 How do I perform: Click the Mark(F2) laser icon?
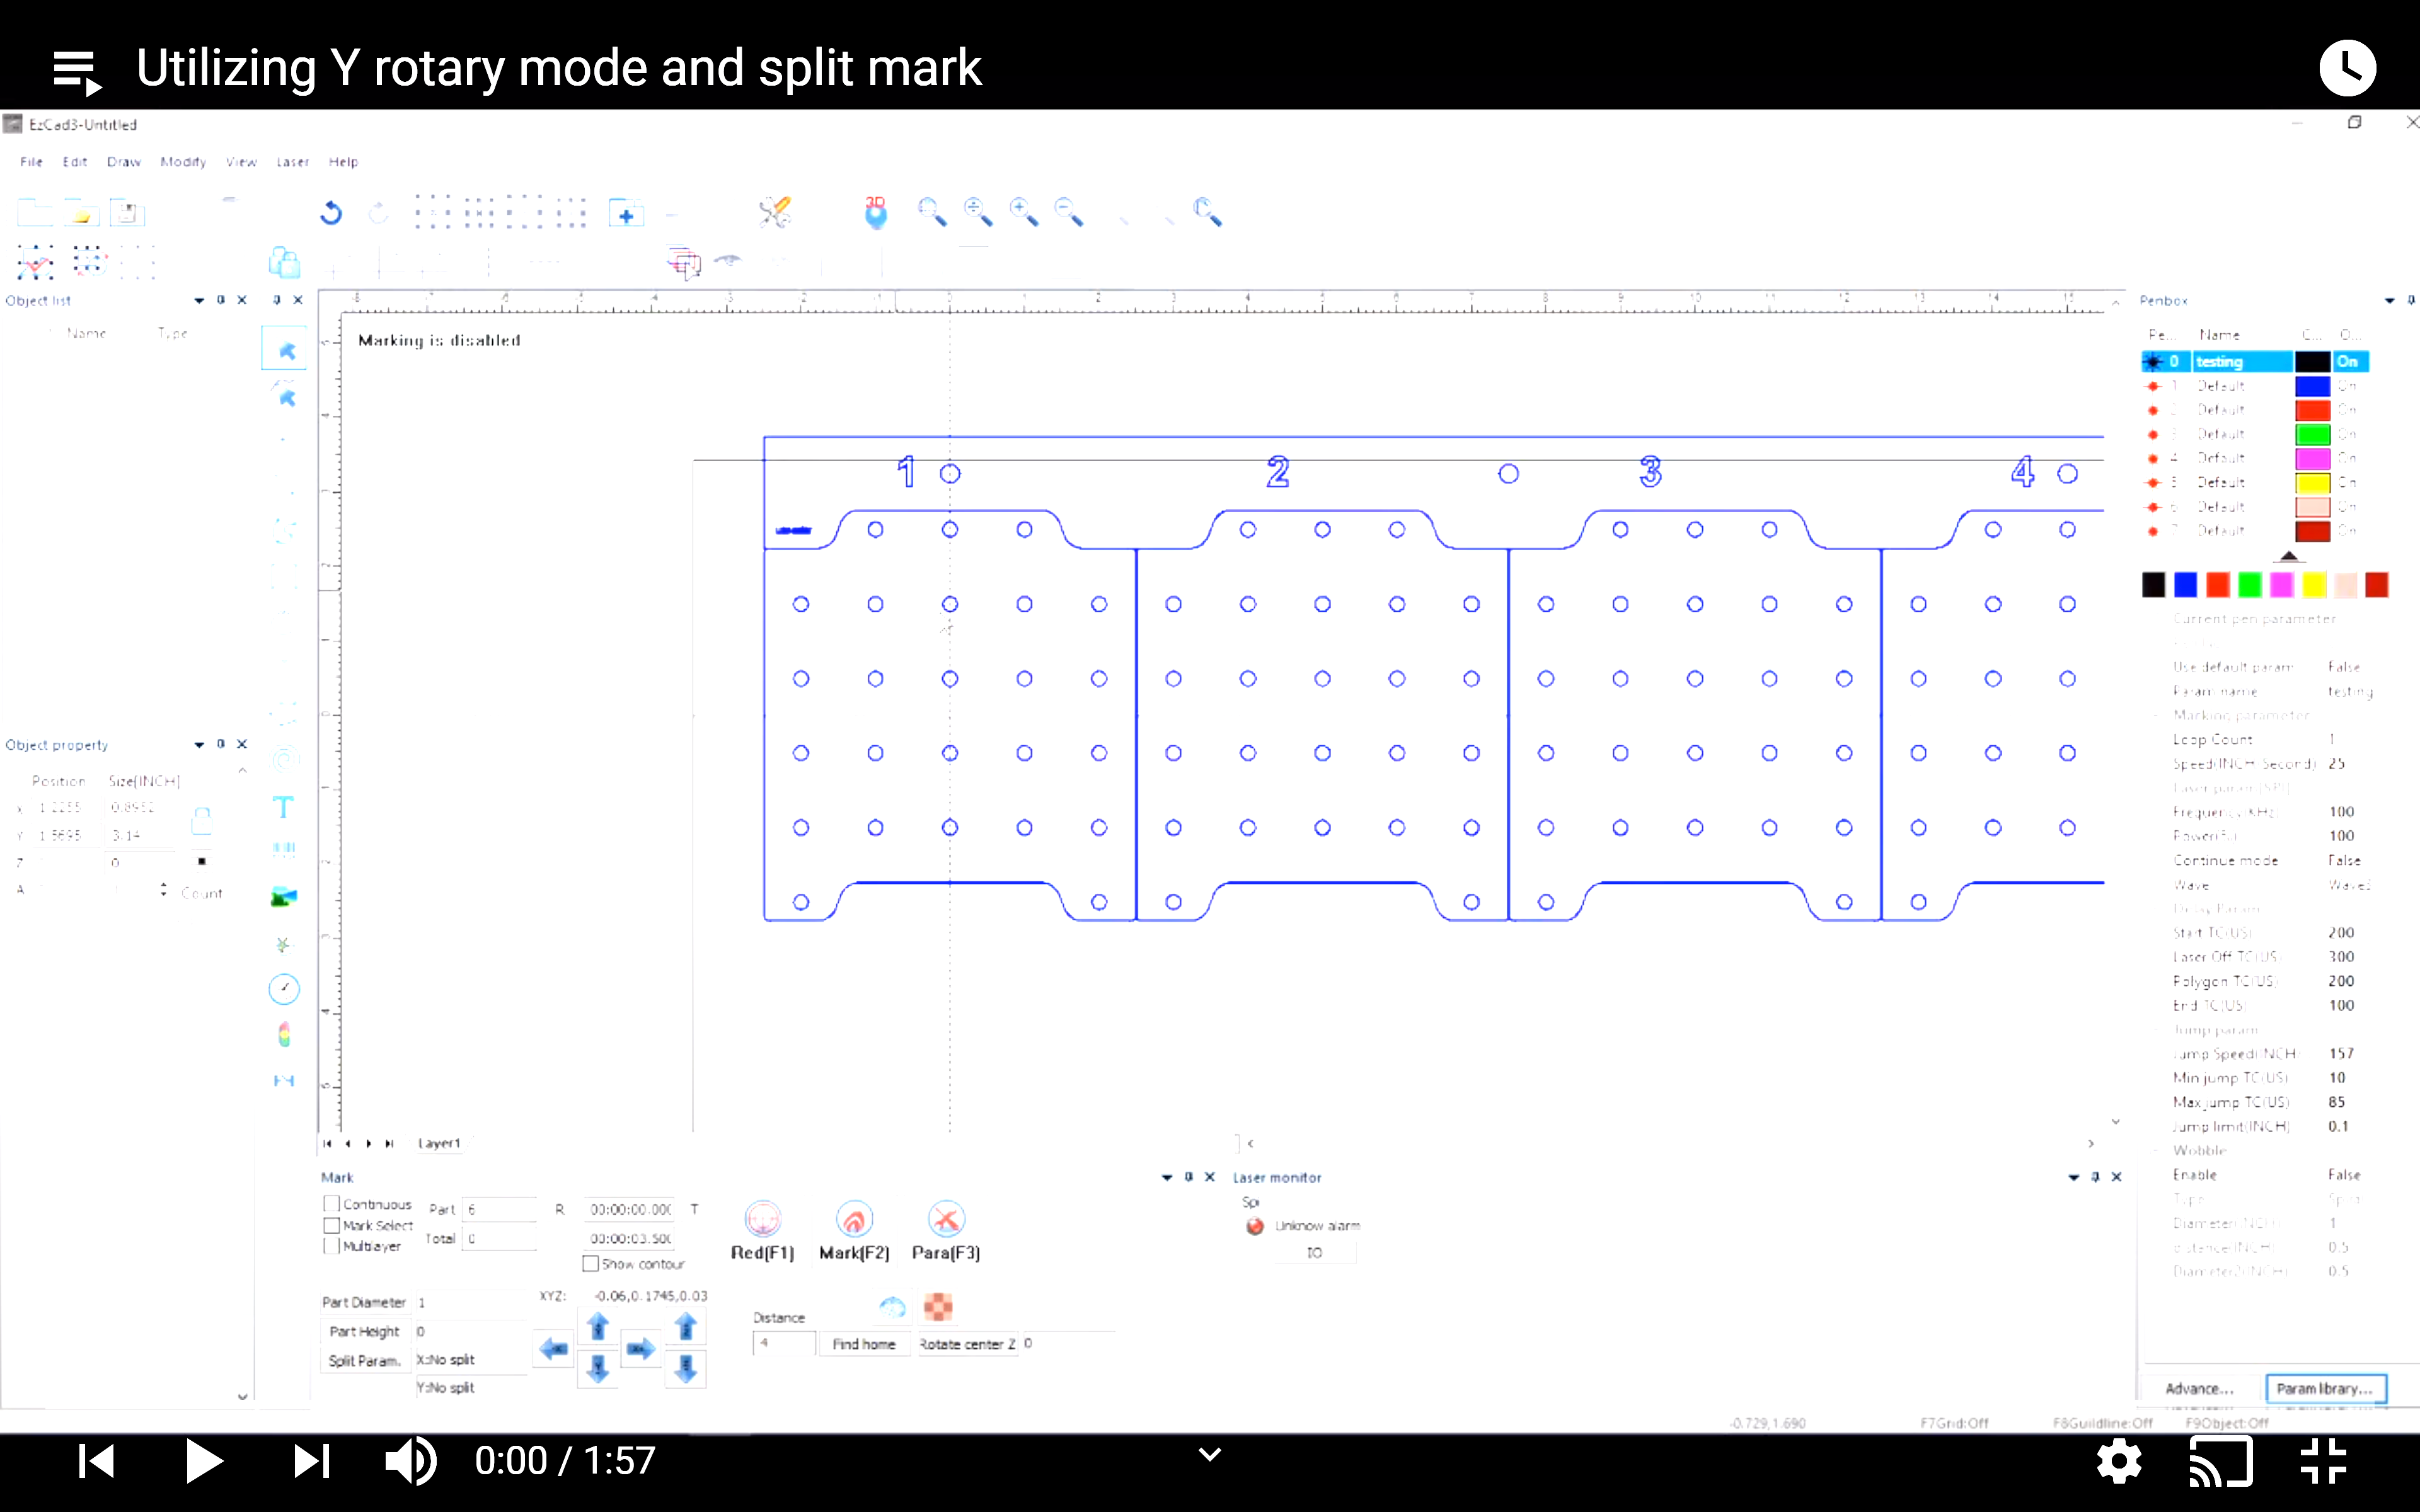click(854, 1220)
